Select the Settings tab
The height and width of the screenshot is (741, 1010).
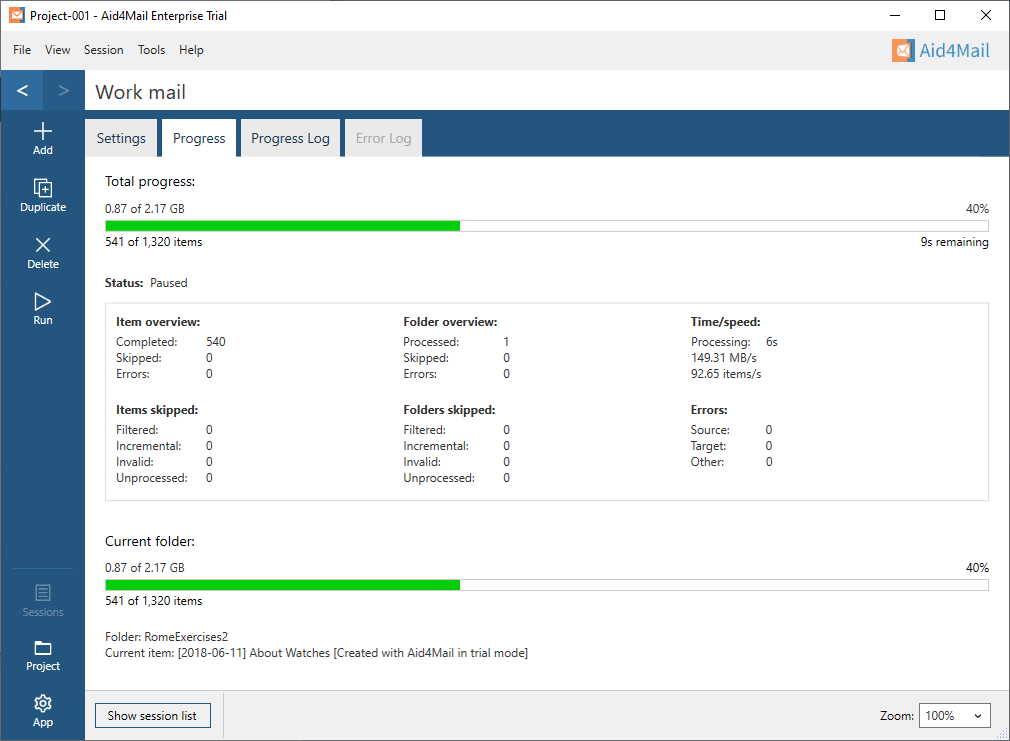click(121, 138)
